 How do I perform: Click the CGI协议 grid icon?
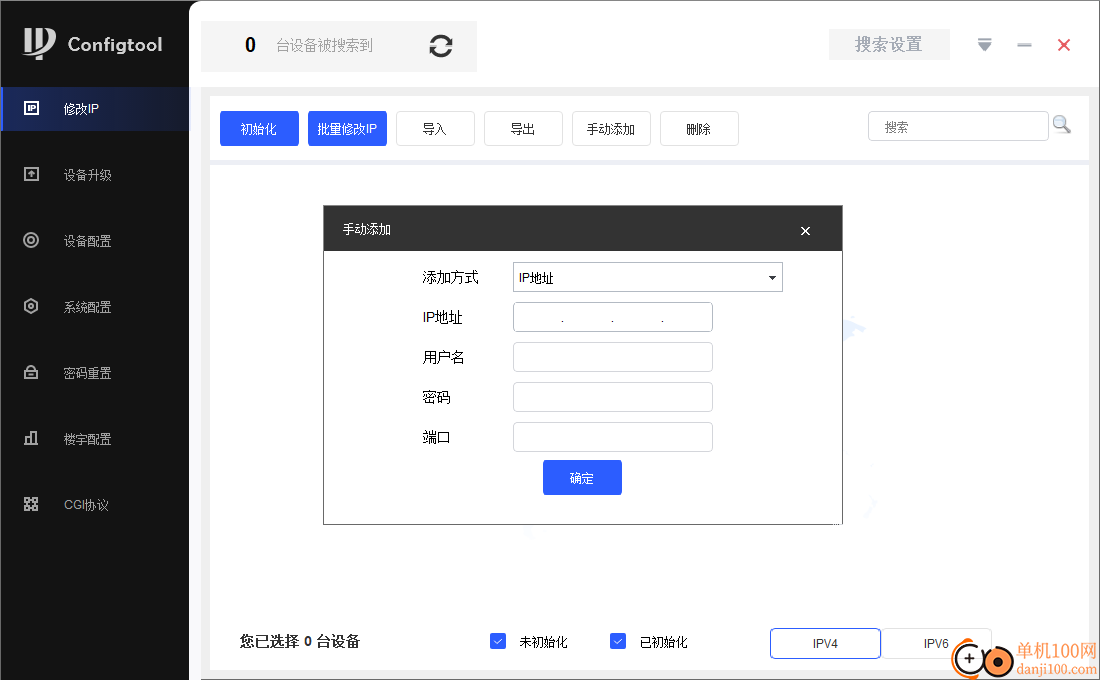(31, 504)
